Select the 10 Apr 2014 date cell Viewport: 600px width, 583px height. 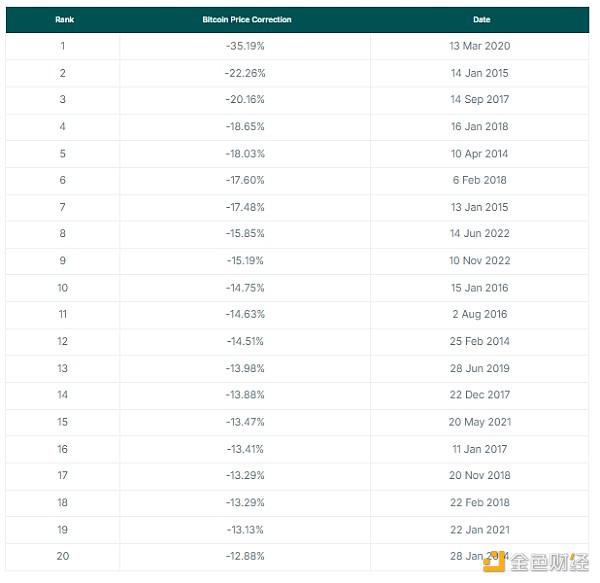click(x=480, y=154)
